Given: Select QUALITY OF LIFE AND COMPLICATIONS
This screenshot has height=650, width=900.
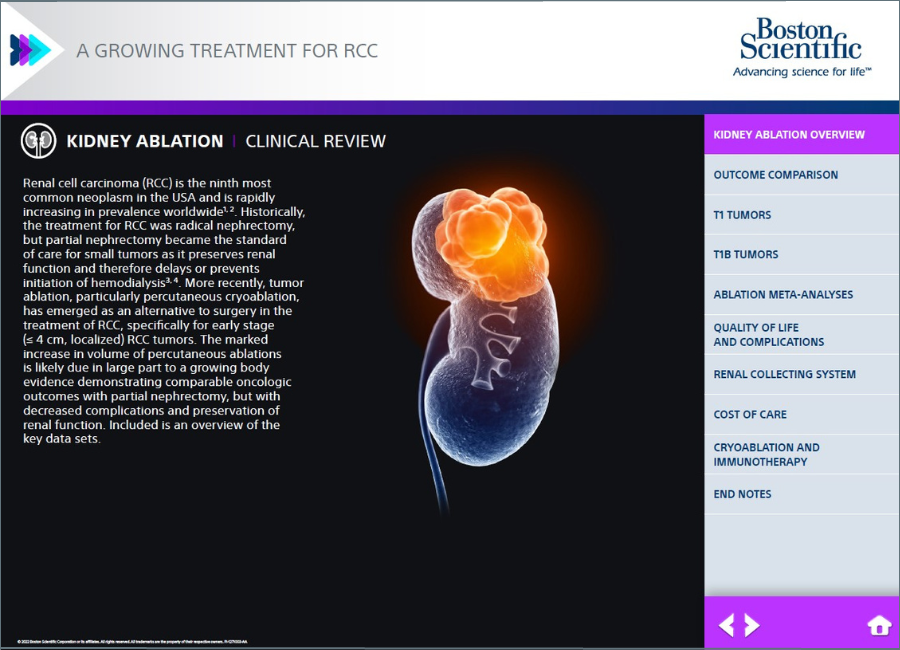Looking at the screenshot, I should pos(800,334).
